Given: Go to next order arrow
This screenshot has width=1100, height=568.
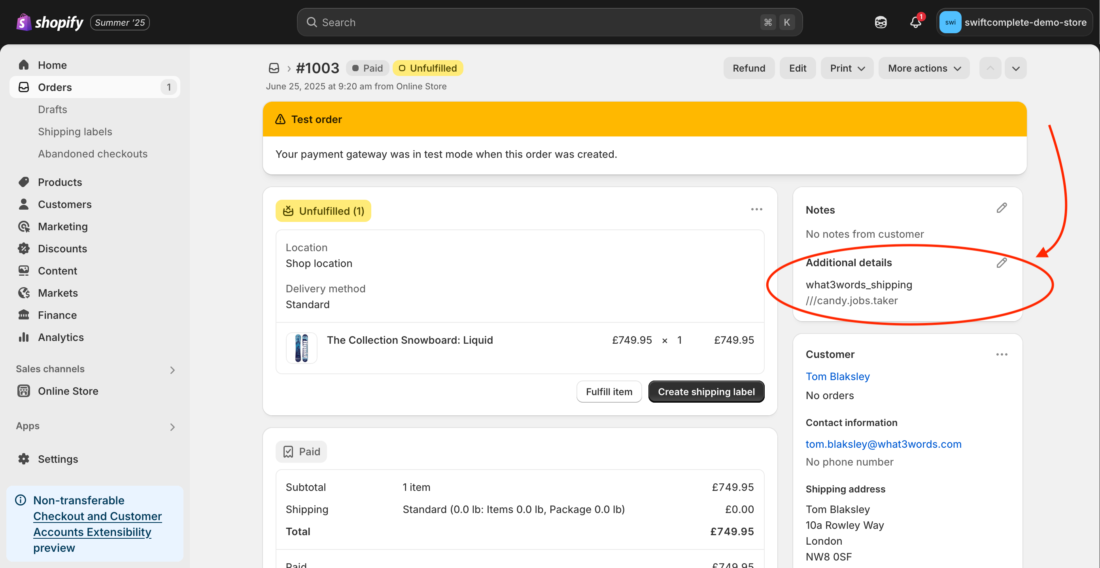Looking at the screenshot, I should [1016, 68].
